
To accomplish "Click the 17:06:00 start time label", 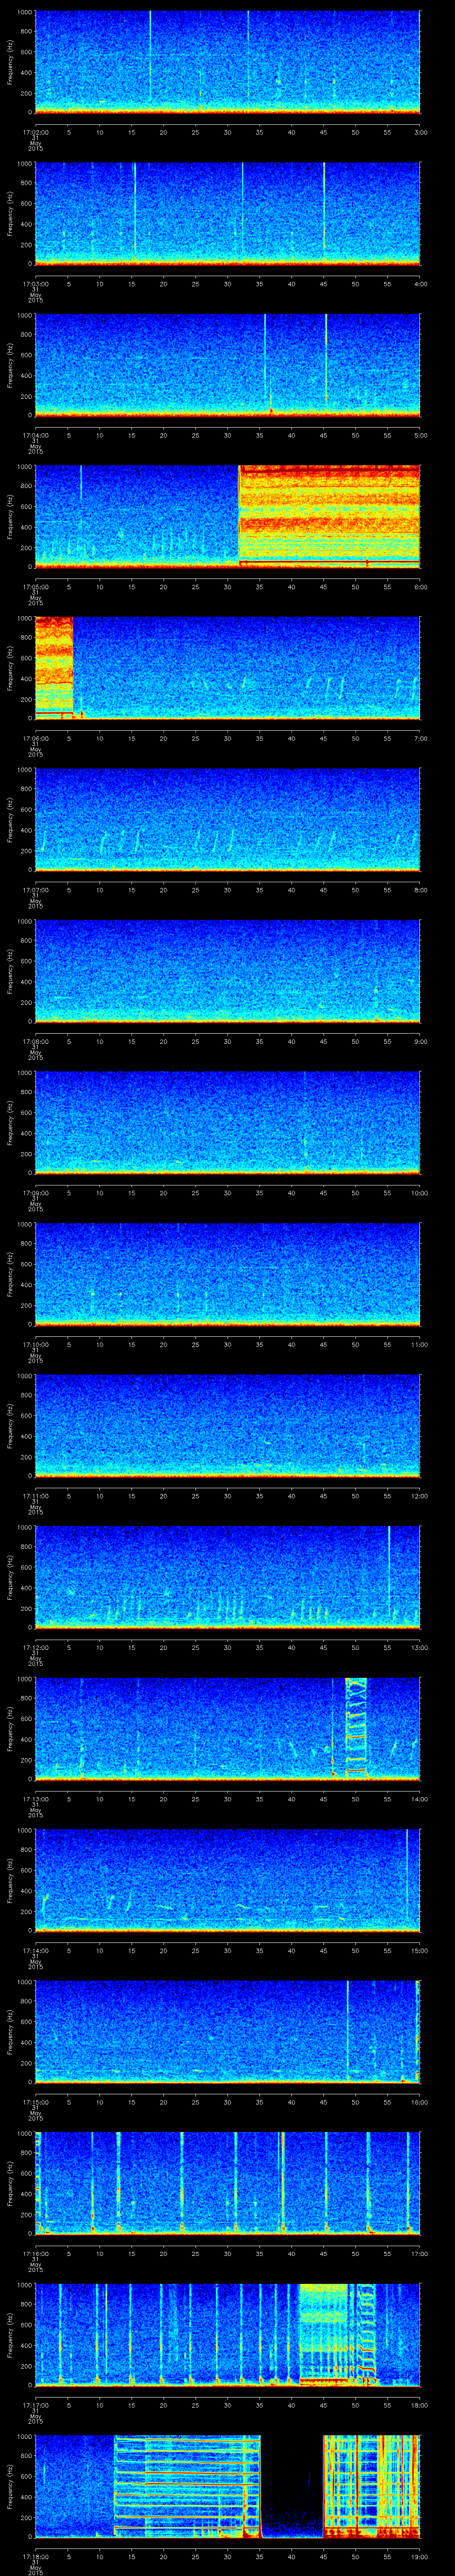I will click(35, 738).
